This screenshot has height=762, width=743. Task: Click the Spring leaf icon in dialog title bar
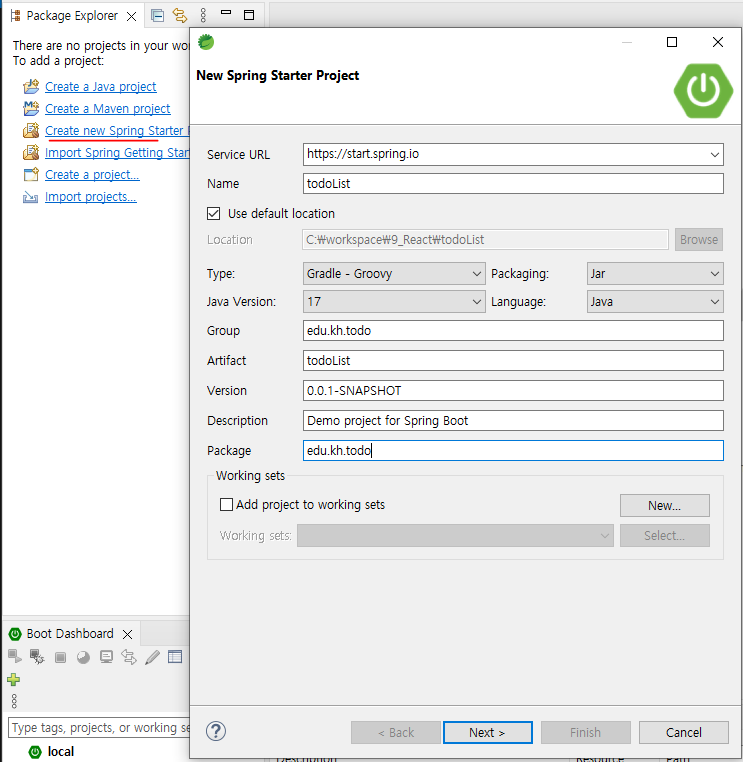tap(206, 42)
